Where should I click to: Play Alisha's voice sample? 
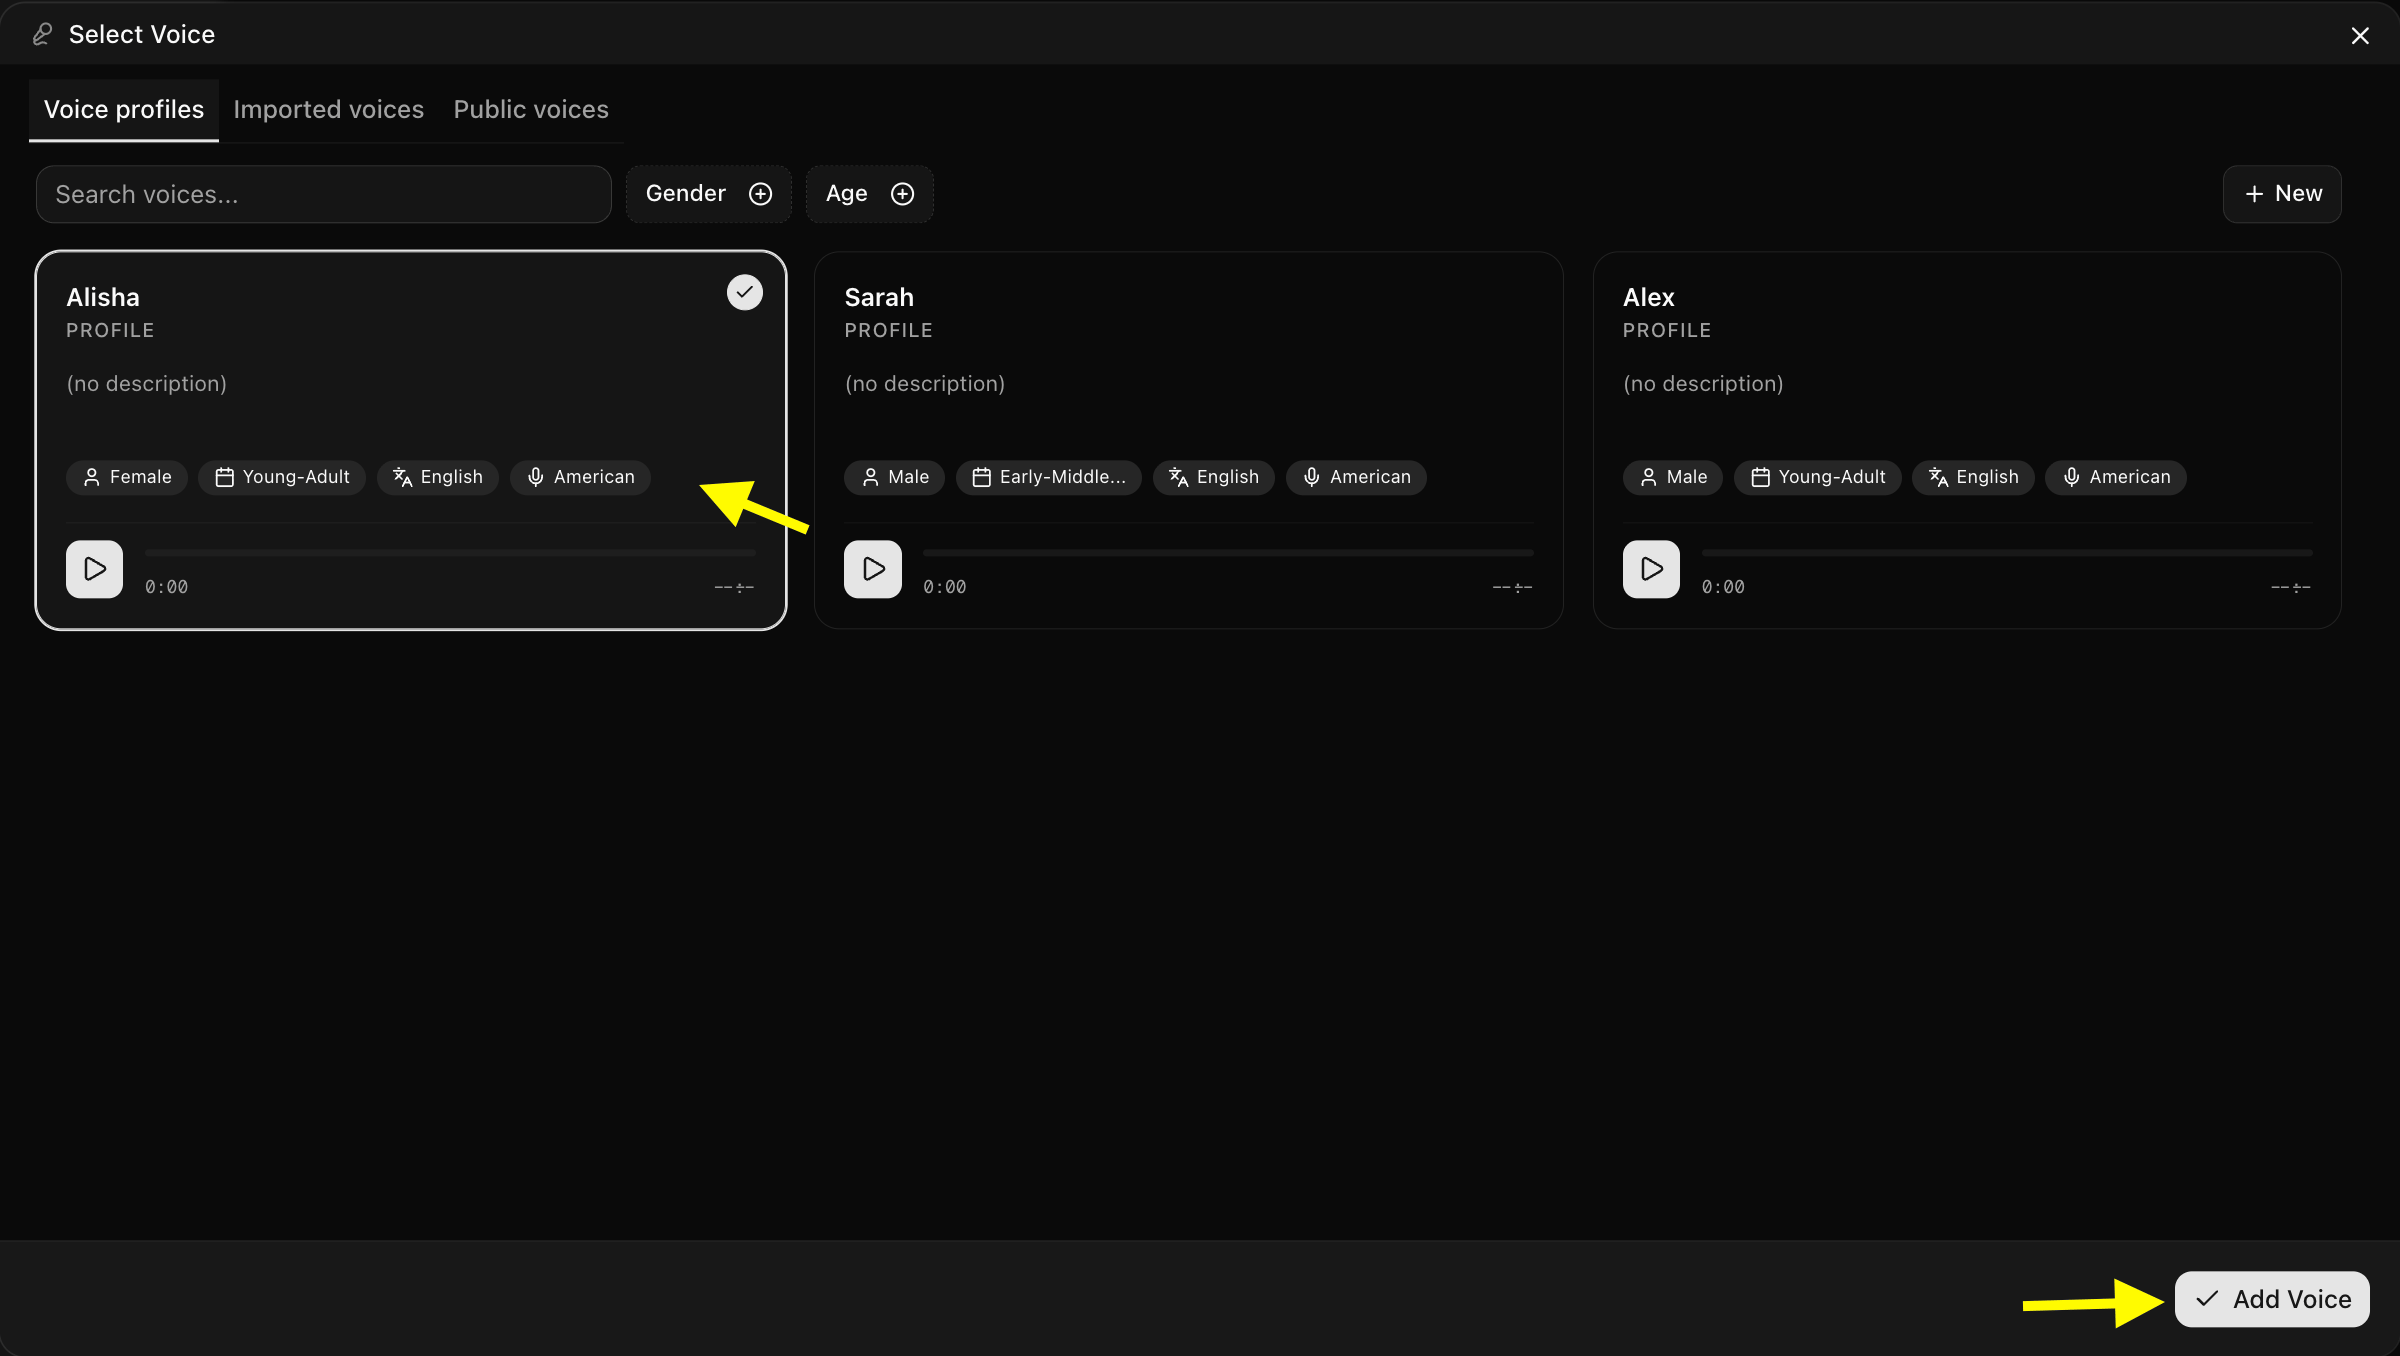[94, 569]
